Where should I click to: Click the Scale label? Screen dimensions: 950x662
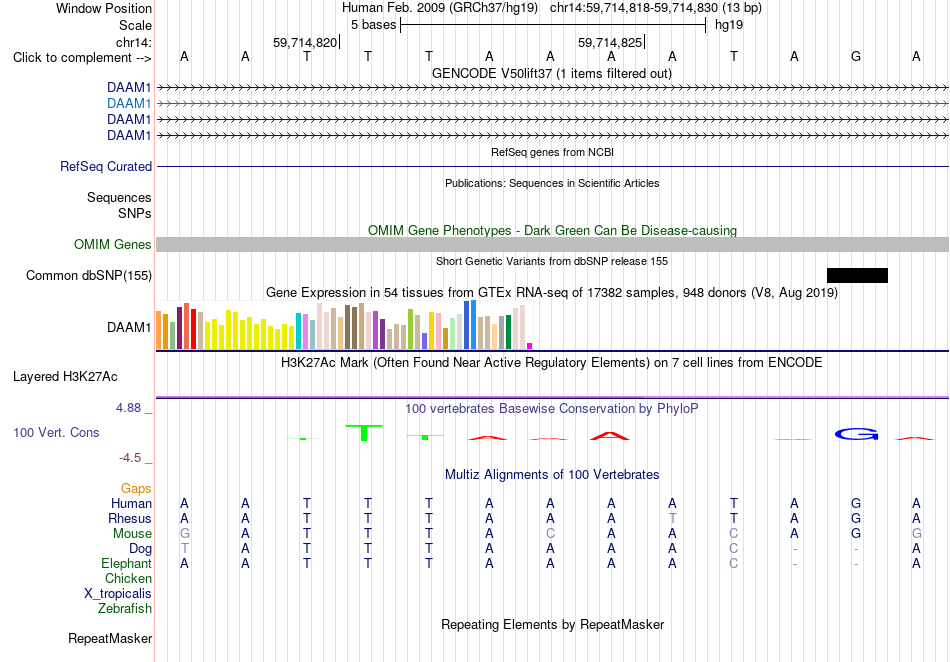click(136, 25)
